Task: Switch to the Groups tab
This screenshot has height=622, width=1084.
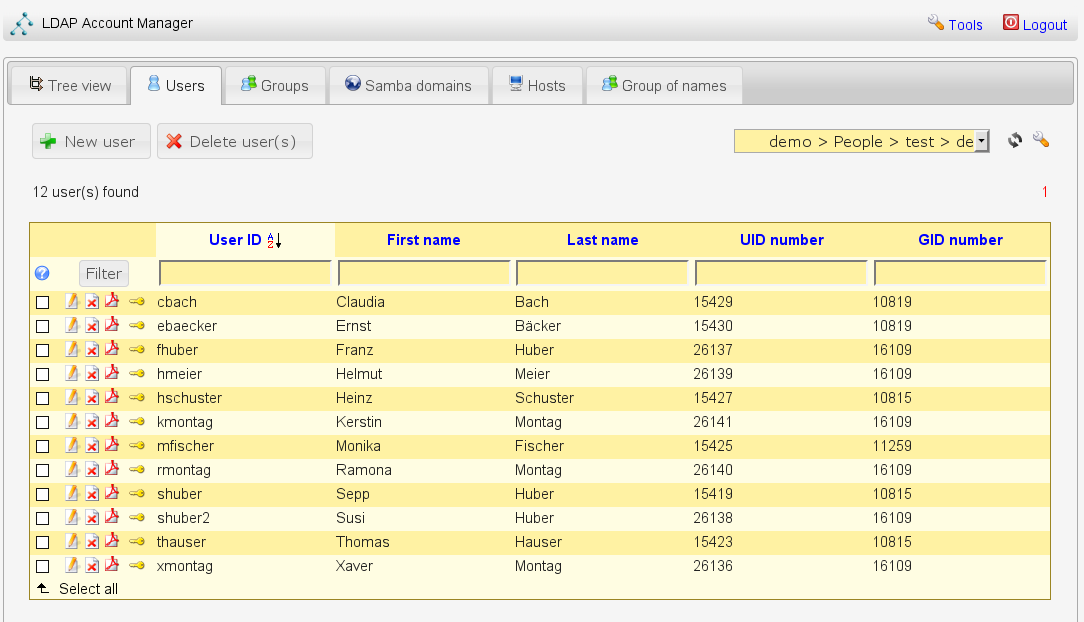Action: pyautogui.click(x=275, y=86)
